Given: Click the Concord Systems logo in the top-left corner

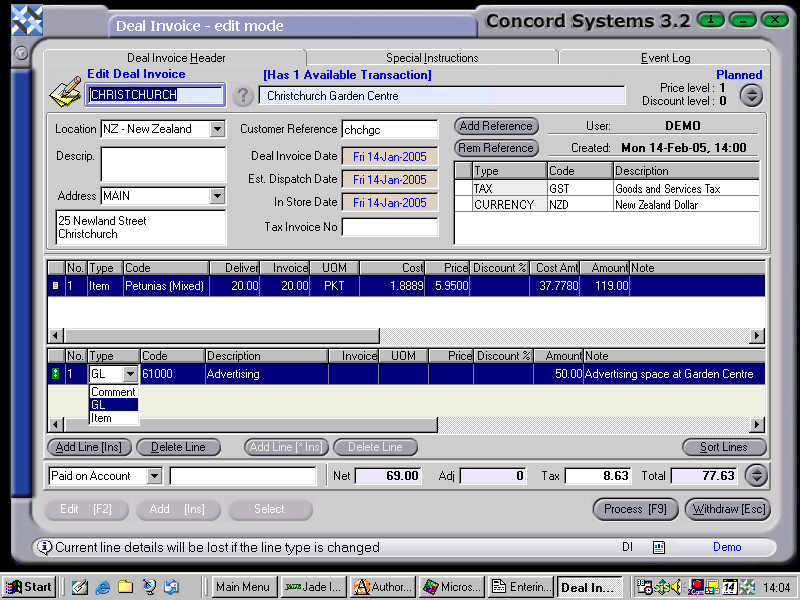Looking at the screenshot, I should [x=27, y=20].
